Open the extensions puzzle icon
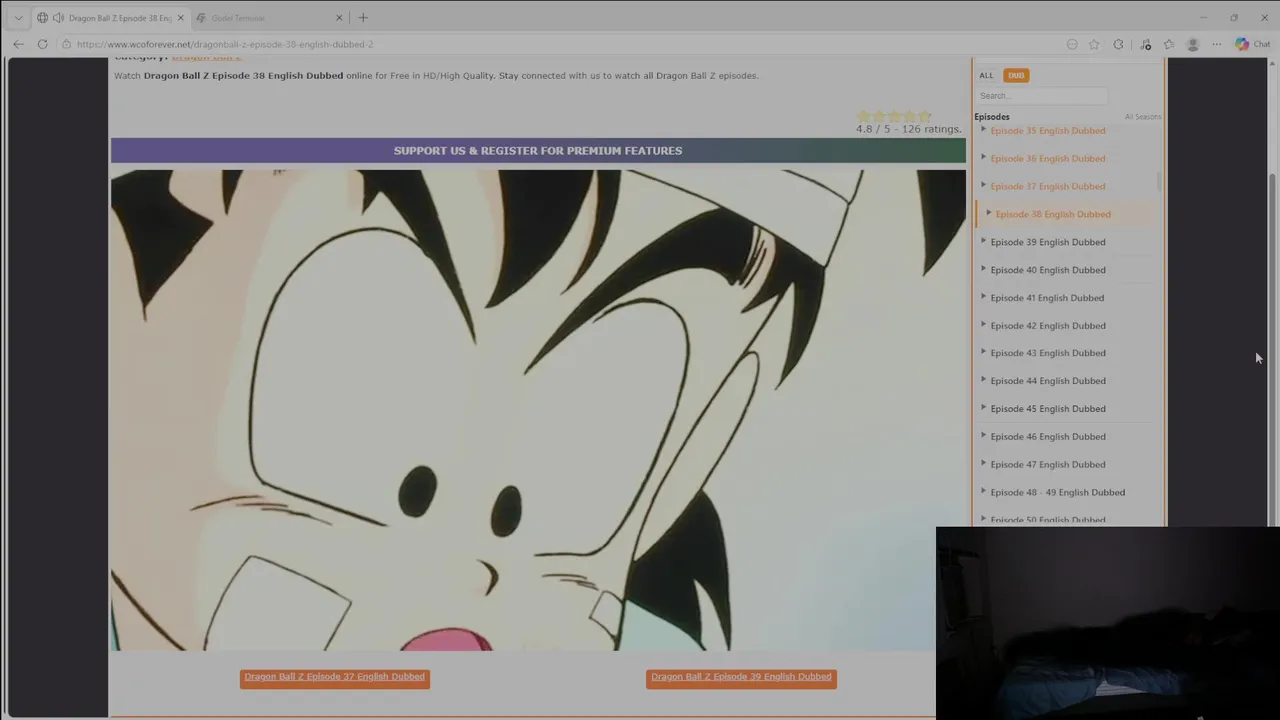The height and width of the screenshot is (720, 1280). 1118,44
